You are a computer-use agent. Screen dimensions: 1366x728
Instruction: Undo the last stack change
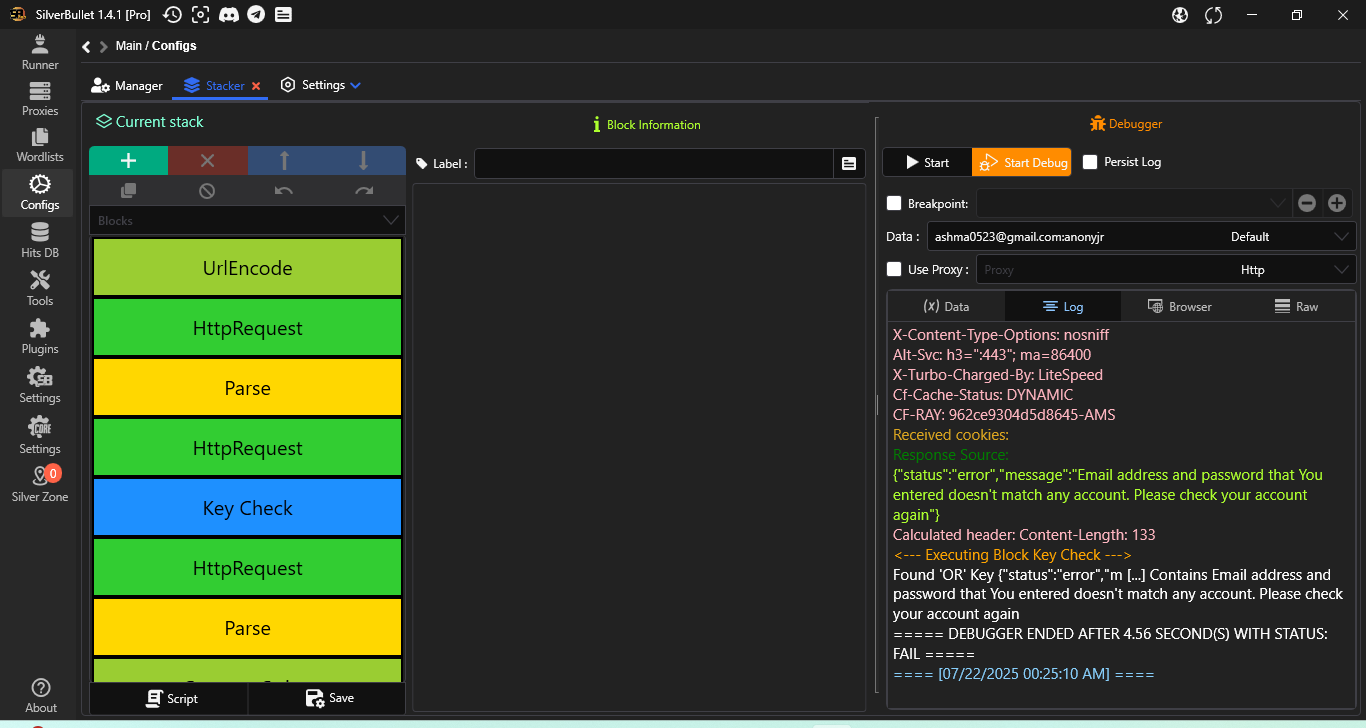coord(284,191)
